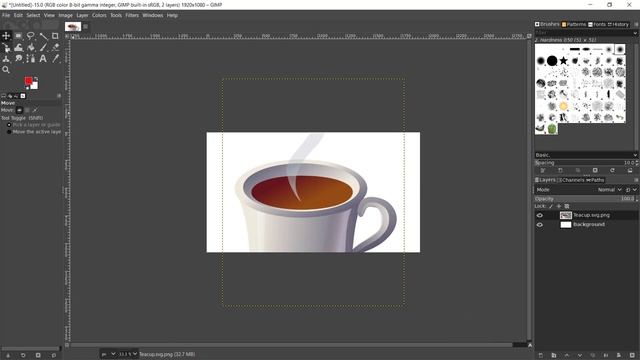Open the Layer menu
The width and height of the screenshot is (640, 360).
pos(82,16)
